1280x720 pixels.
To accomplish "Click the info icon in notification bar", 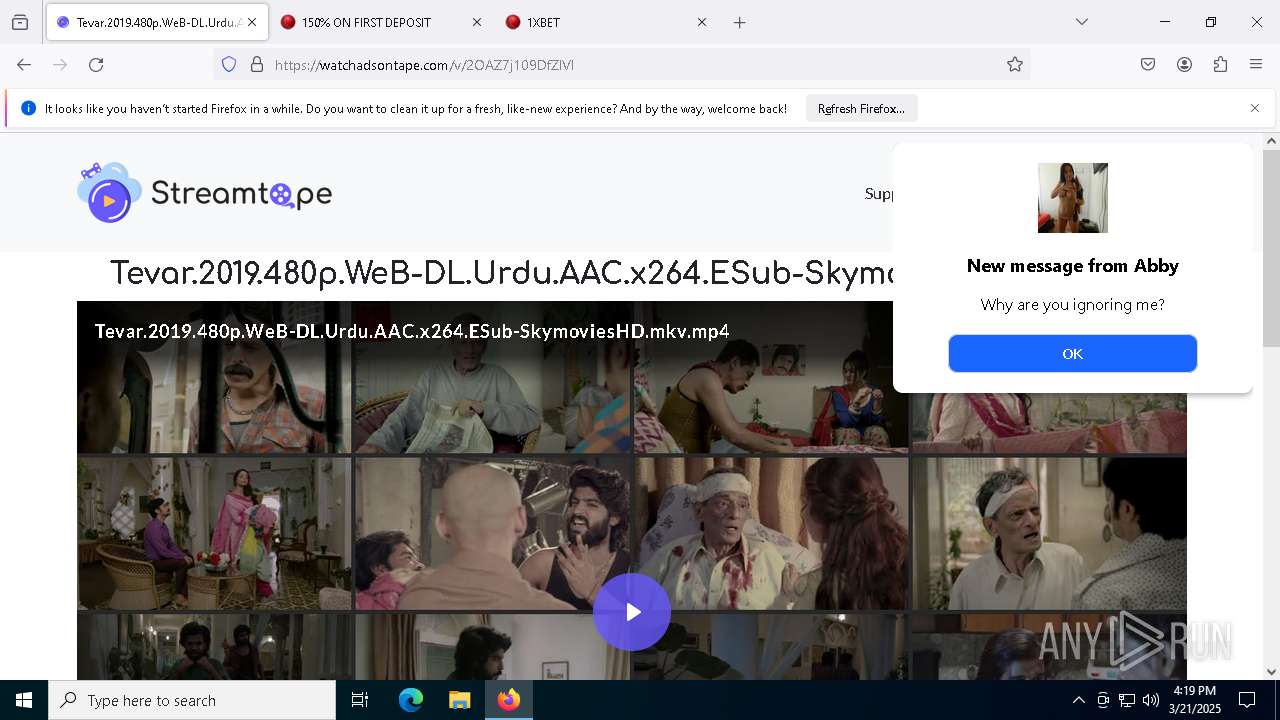I will pos(28,109).
